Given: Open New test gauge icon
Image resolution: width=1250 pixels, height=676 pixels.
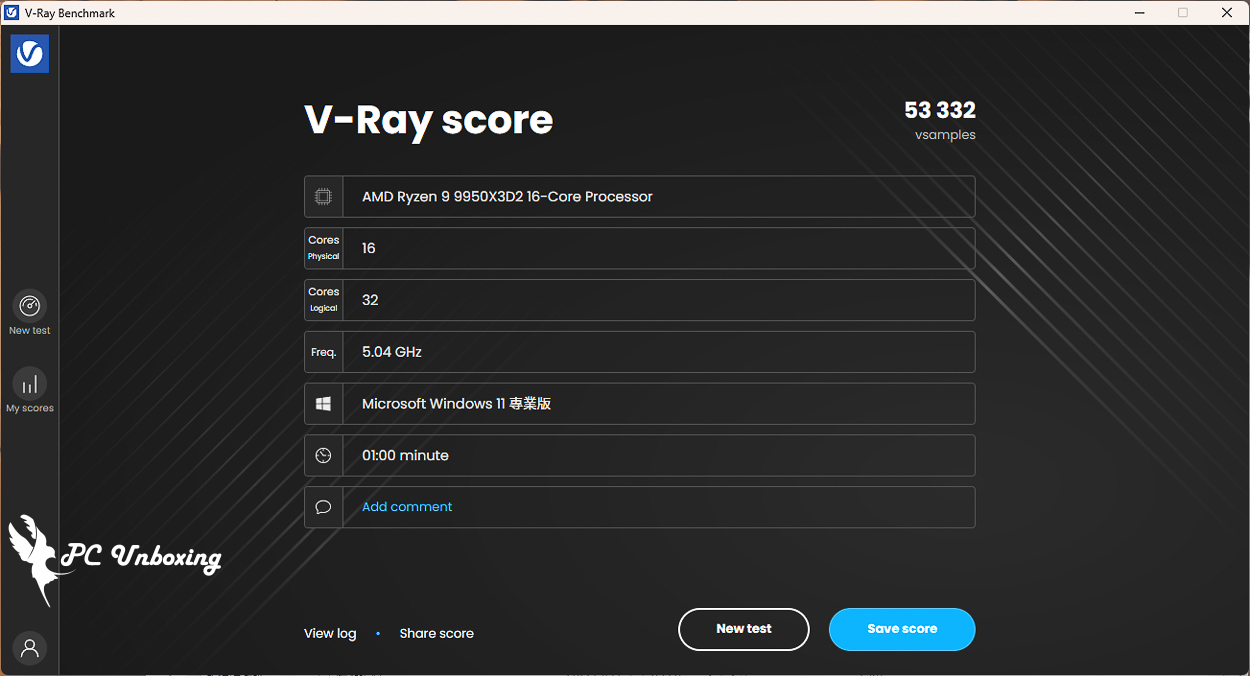Looking at the screenshot, I should pos(30,306).
